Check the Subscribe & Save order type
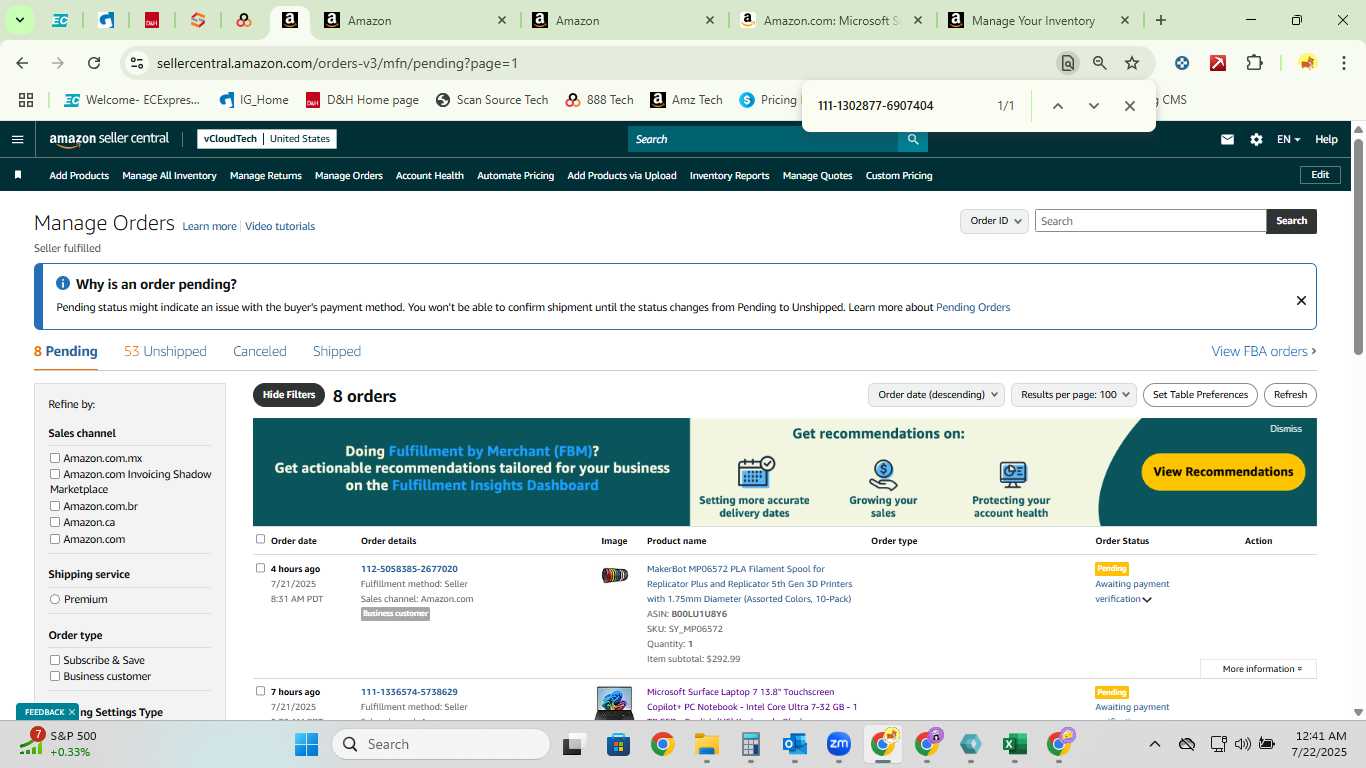The width and height of the screenshot is (1366, 768). click(55, 660)
